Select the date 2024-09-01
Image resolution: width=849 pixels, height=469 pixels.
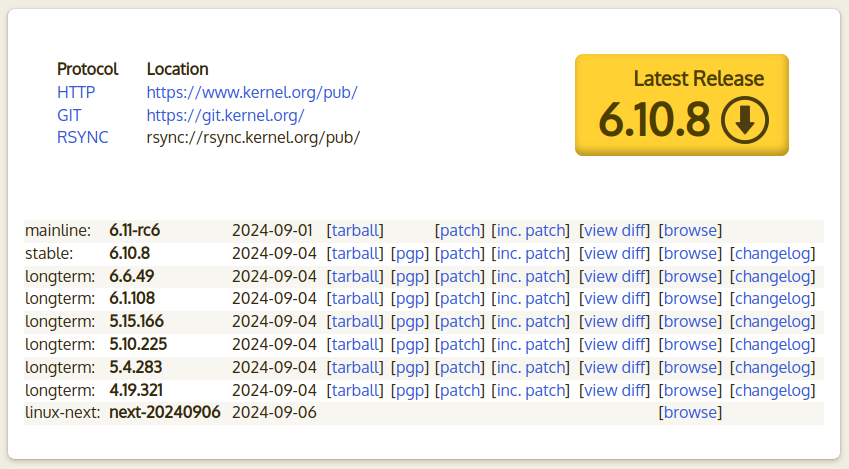(272, 230)
